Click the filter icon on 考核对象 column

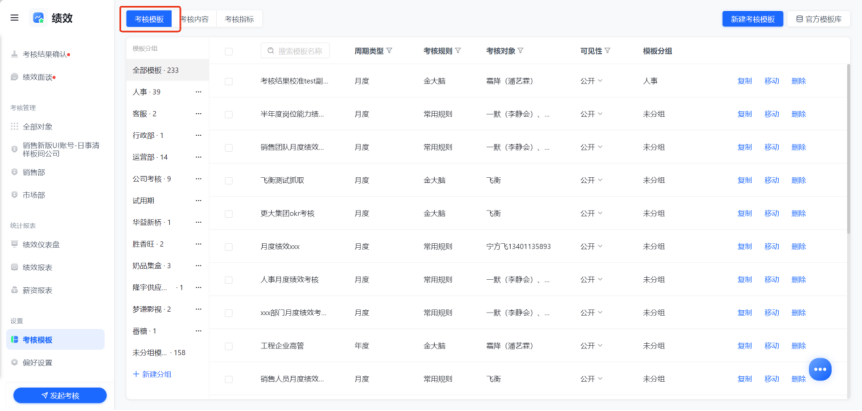point(520,51)
